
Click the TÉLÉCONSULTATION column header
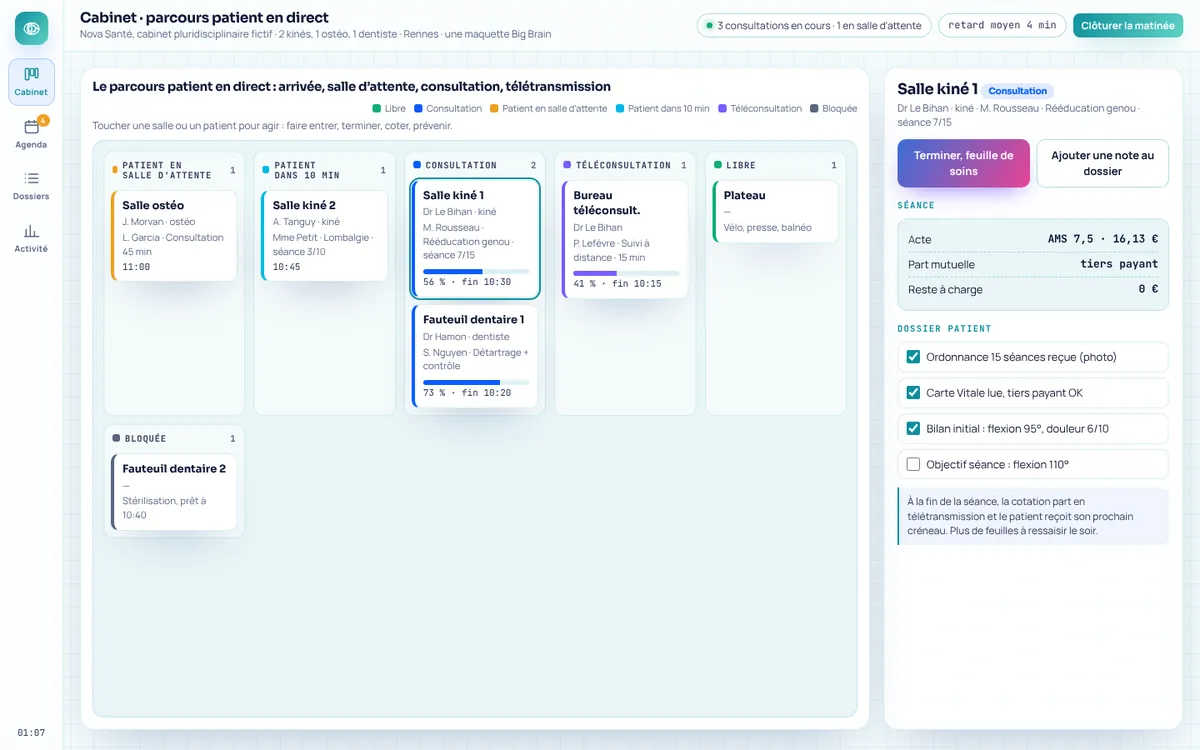tap(625, 165)
